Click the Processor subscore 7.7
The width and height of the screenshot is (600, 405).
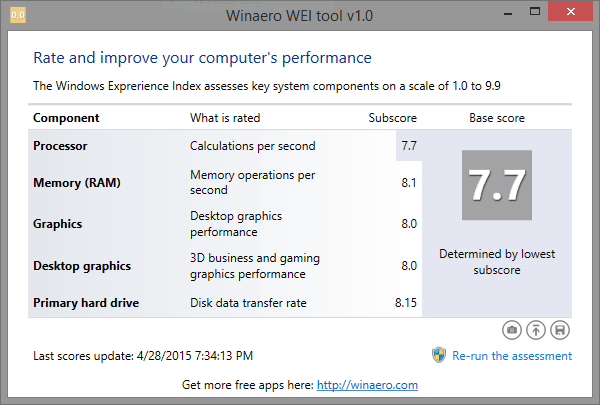[x=409, y=146]
